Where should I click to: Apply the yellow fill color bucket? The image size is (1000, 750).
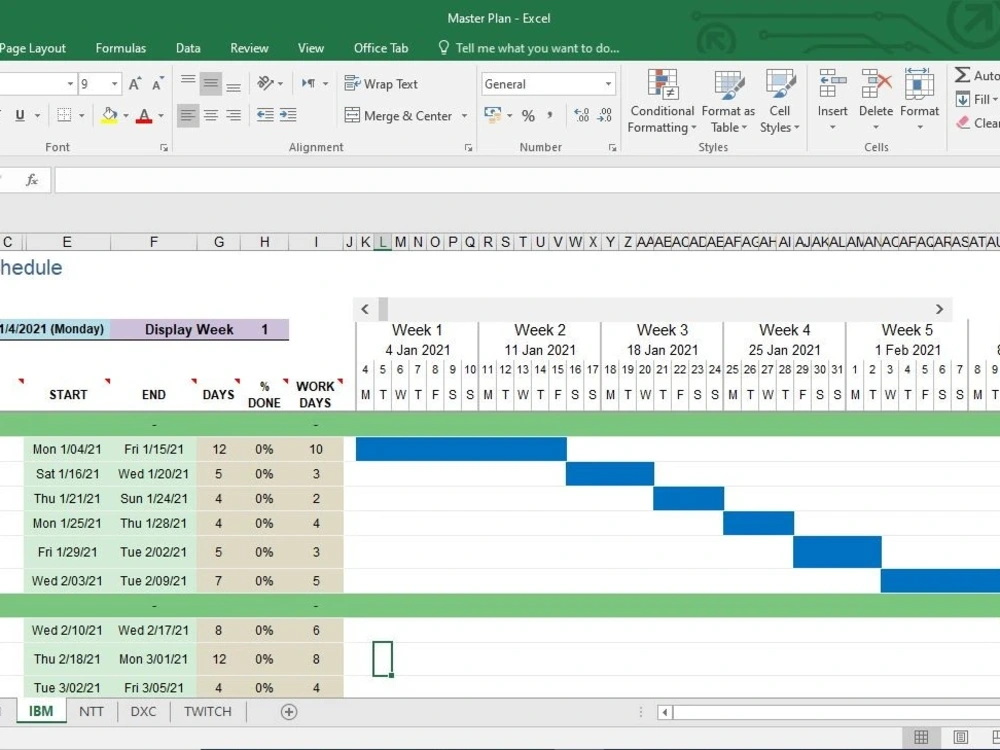(109, 115)
